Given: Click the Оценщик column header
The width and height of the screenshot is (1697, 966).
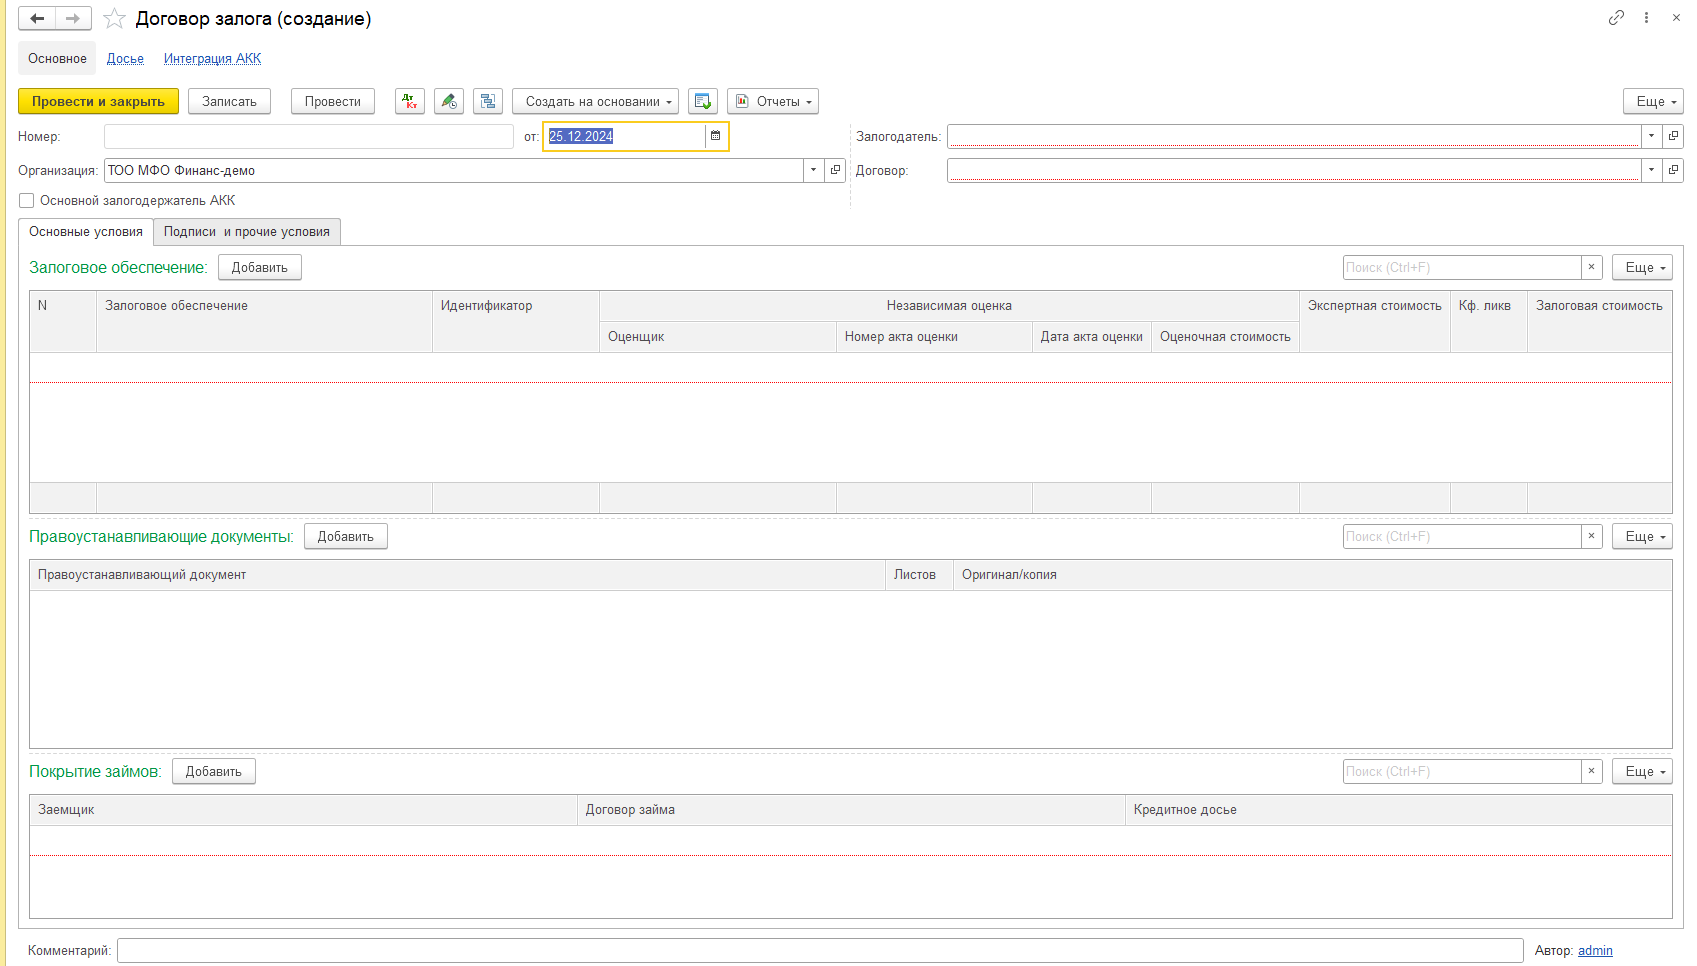Looking at the screenshot, I should 718,337.
